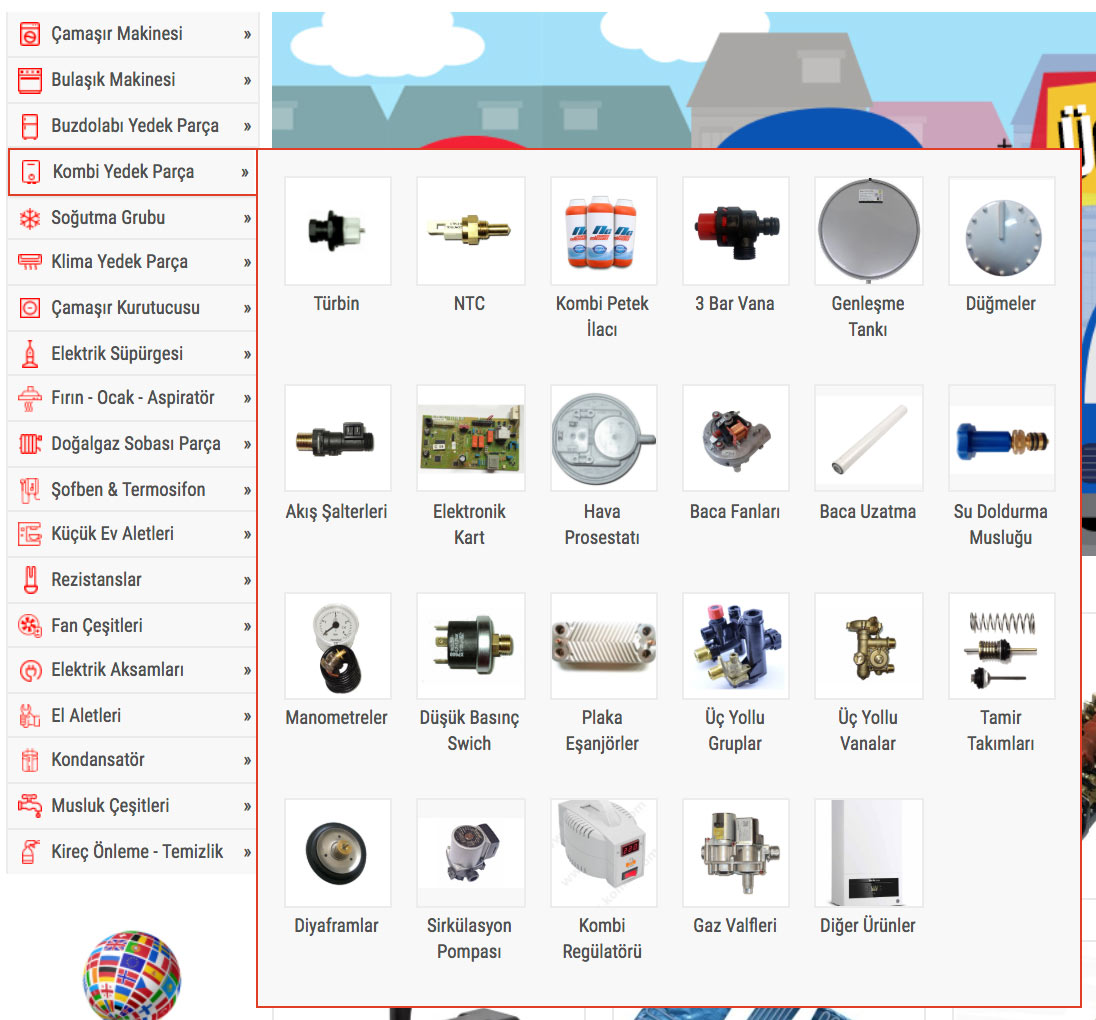This screenshot has height=1020, width=1096.
Task: Click the faucet icon beside Musluk Çeşitleri
Action: (29, 805)
